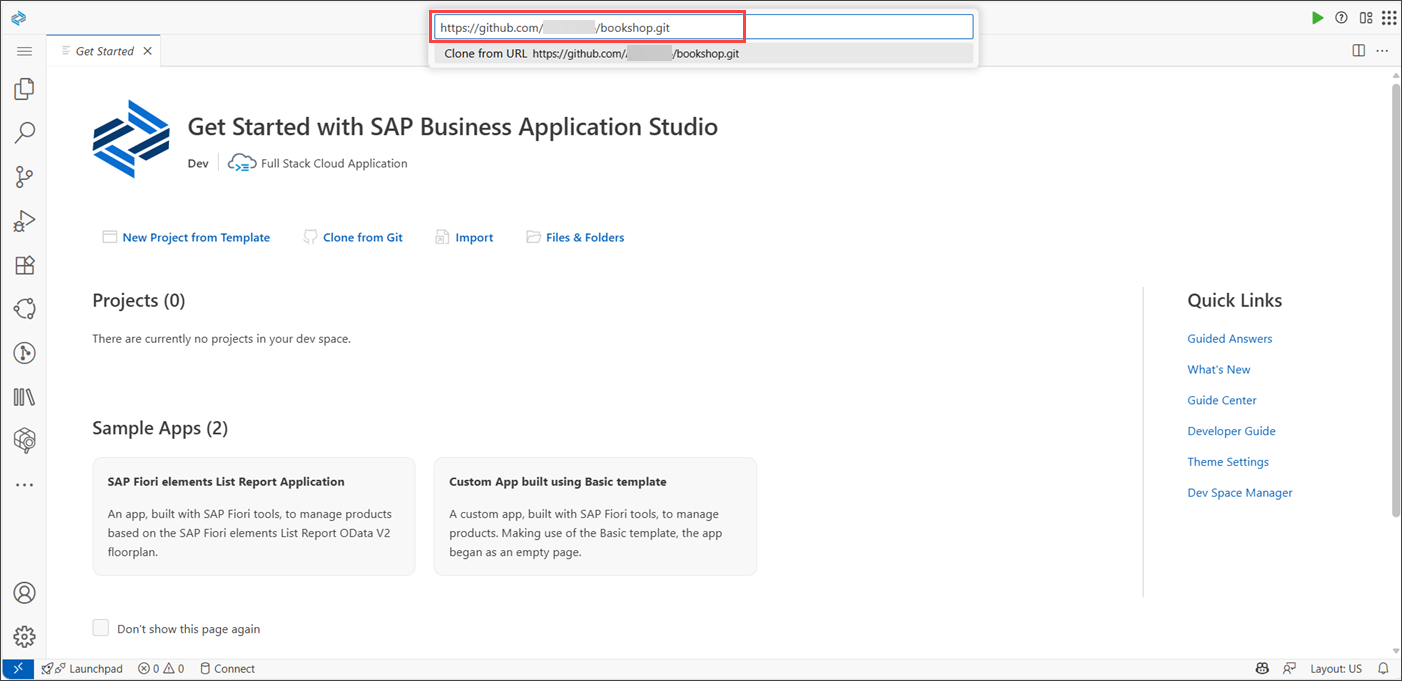
Task: Click the green Run play icon
Action: click(1317, 17)
